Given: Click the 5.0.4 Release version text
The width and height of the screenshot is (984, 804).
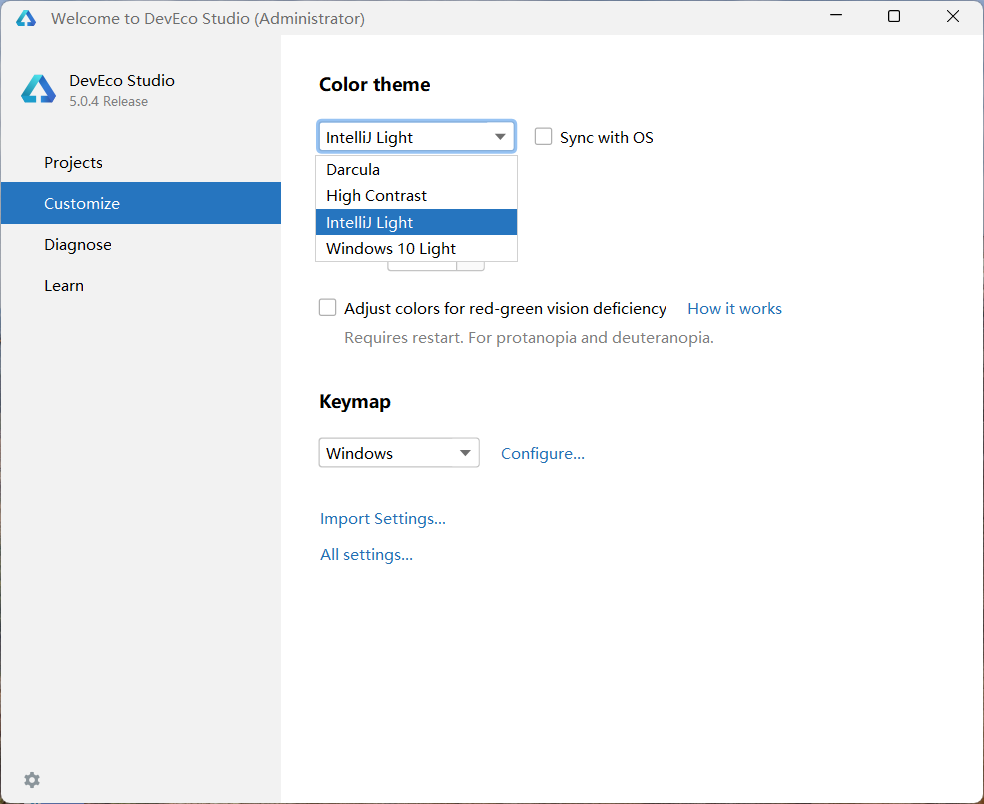Looking at the screenshot, I should [x=109, y=101].
